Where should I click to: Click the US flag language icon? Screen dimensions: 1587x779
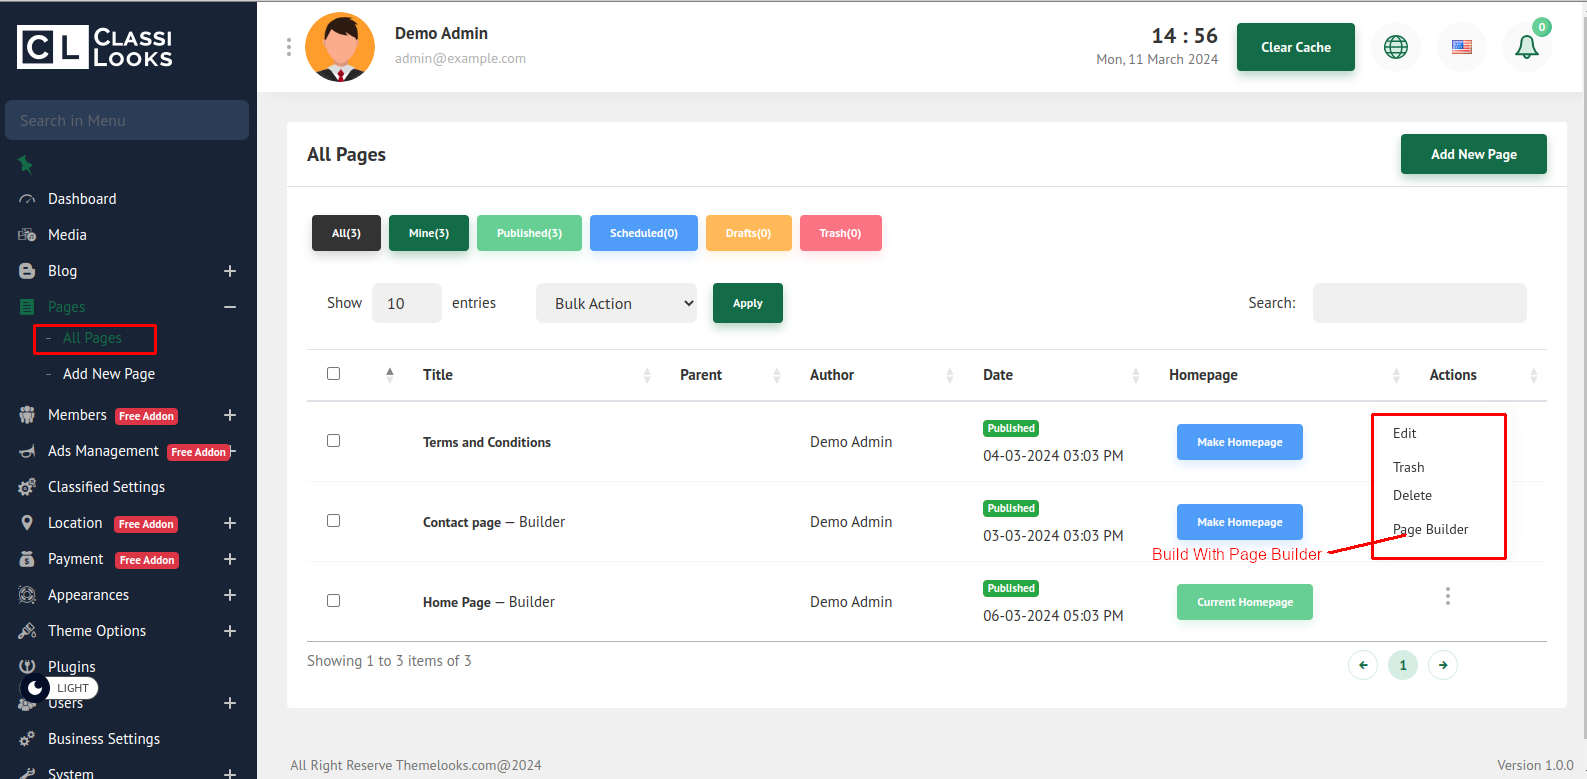pyautogui.click(x=1461, y=47)
